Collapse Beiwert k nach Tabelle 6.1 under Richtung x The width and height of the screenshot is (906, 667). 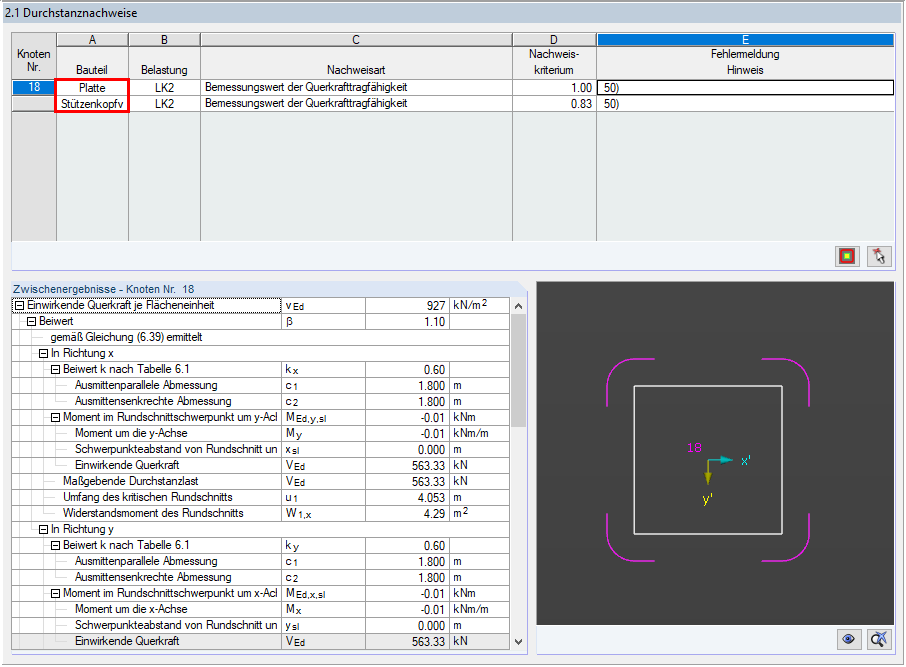coord(55,370)
